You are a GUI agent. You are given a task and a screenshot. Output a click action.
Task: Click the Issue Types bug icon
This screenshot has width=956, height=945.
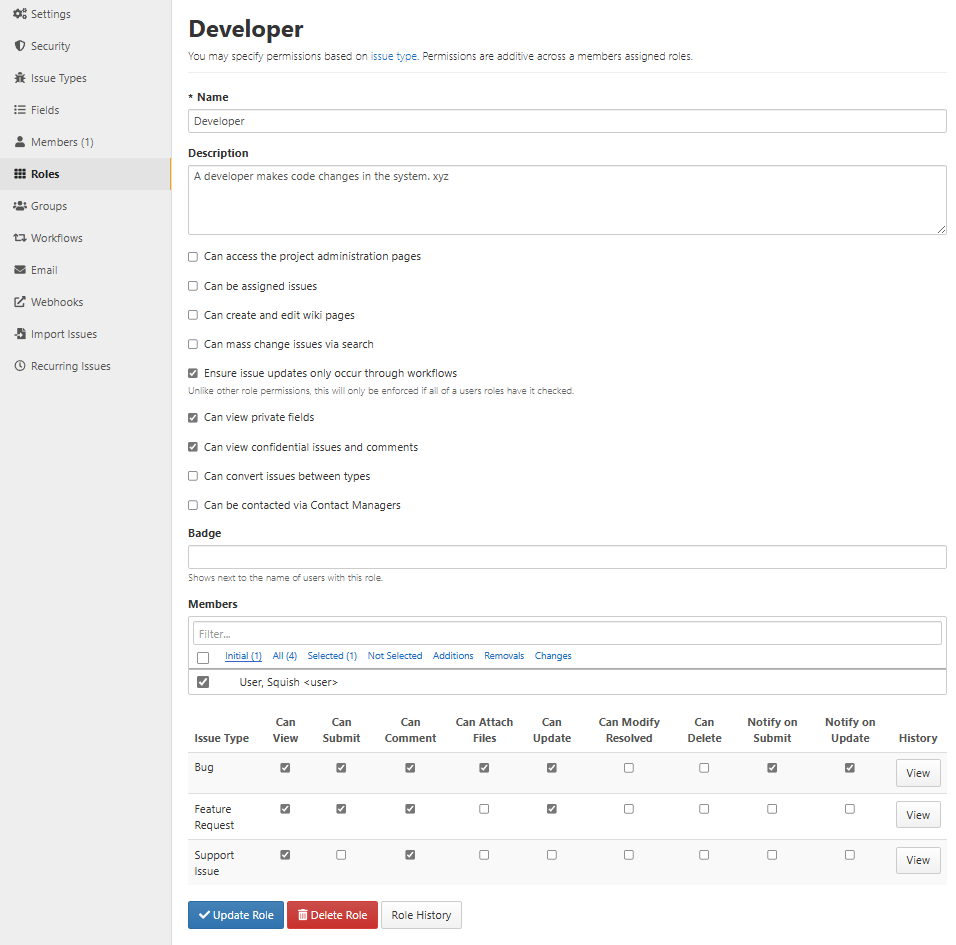click(x=20, y=78)
